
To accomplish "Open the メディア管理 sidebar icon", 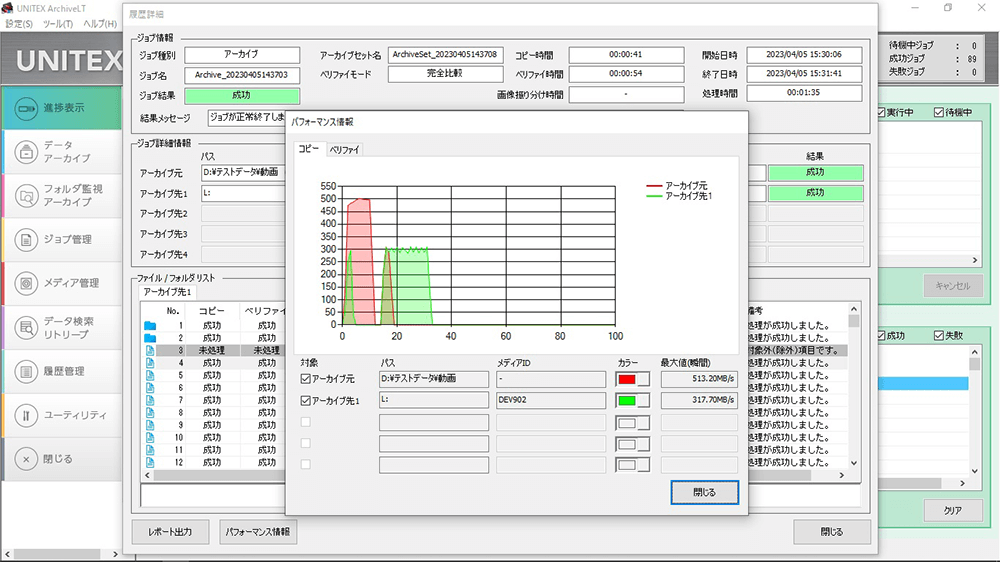I will (x=26, y=283).
